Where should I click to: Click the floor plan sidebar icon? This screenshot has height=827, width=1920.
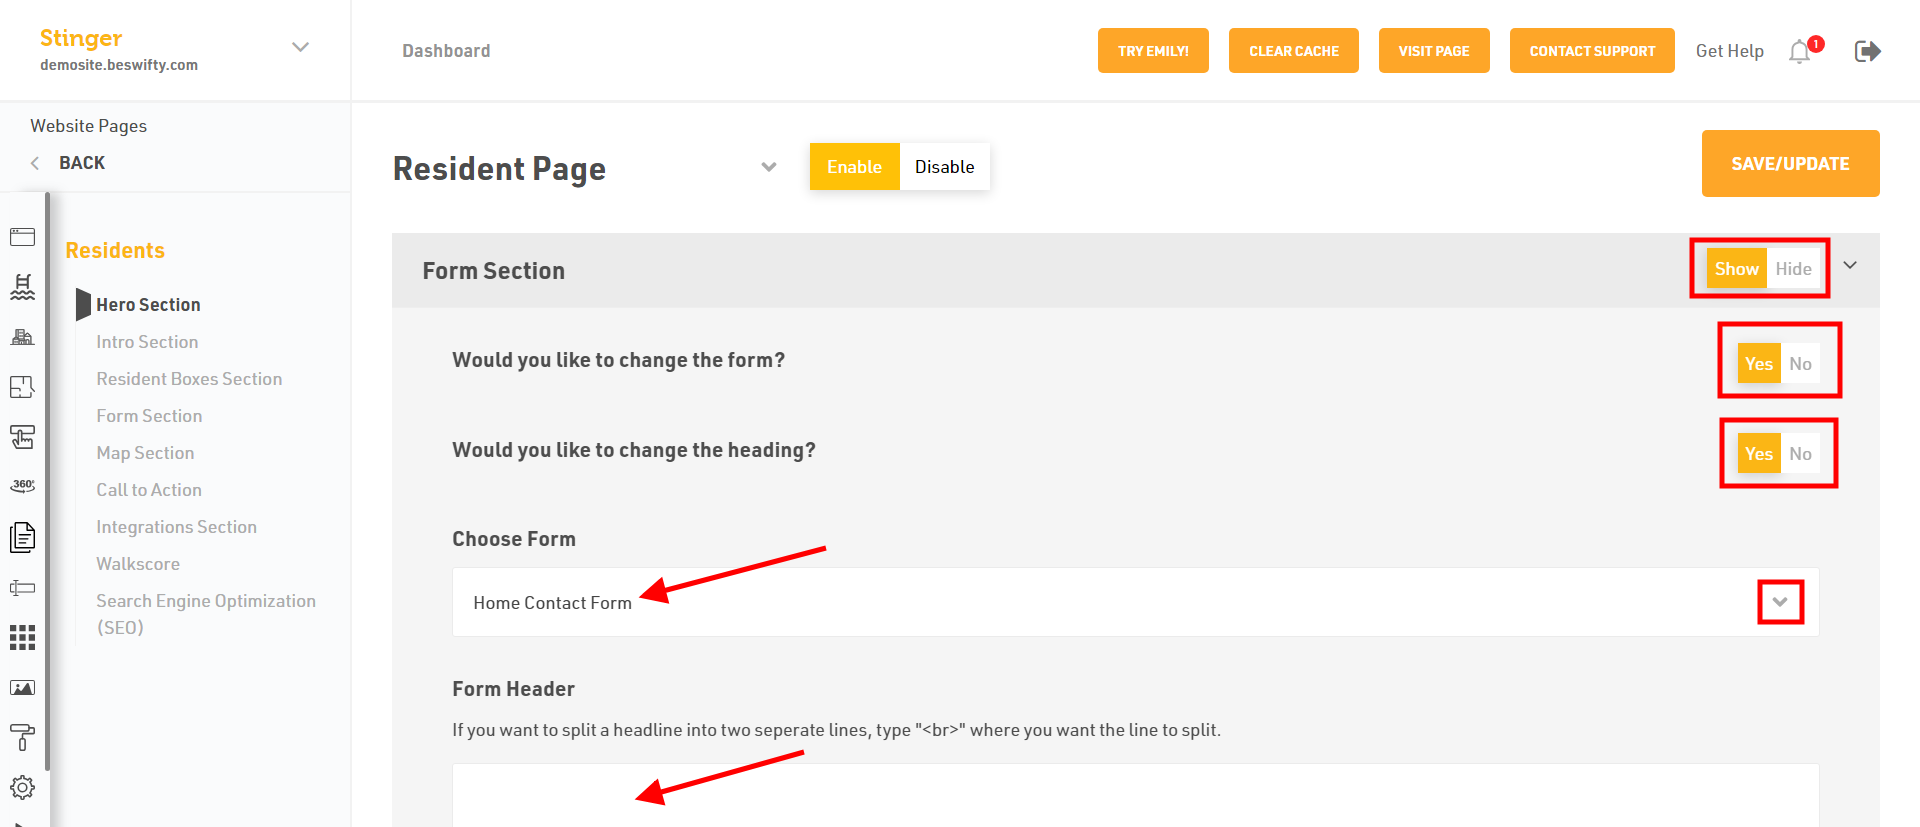click(x=22, y=387)
